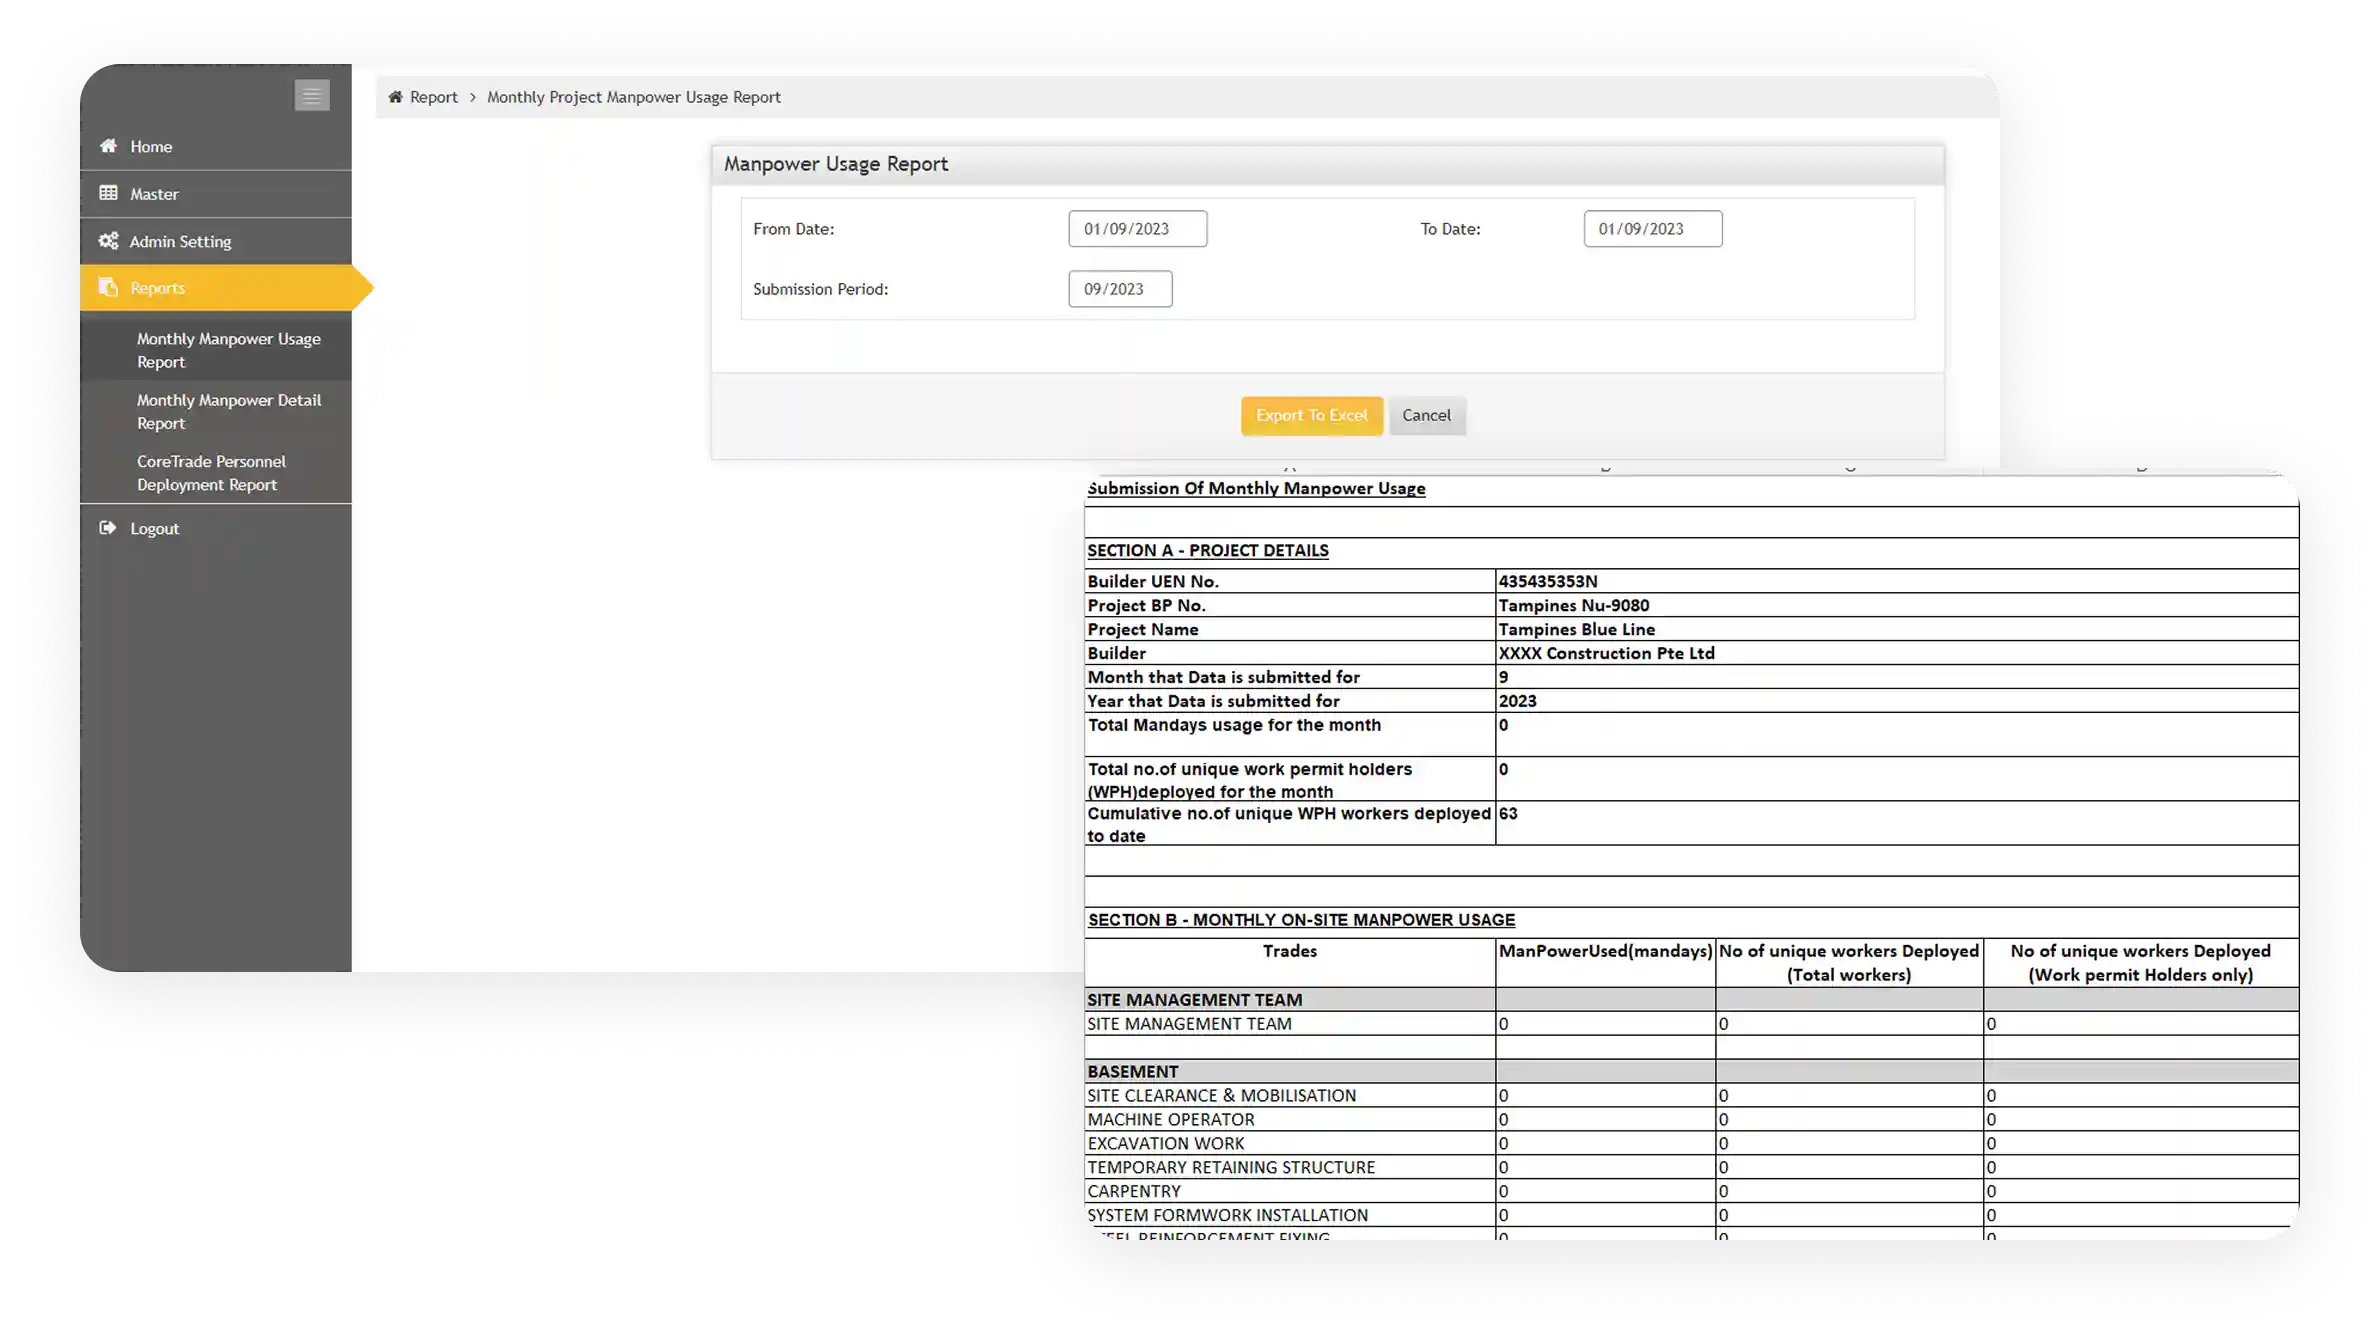Collapse the sidebar using the hamburger icon
The width and height of the screenshot is (2380, 1336).
[311, 95]
